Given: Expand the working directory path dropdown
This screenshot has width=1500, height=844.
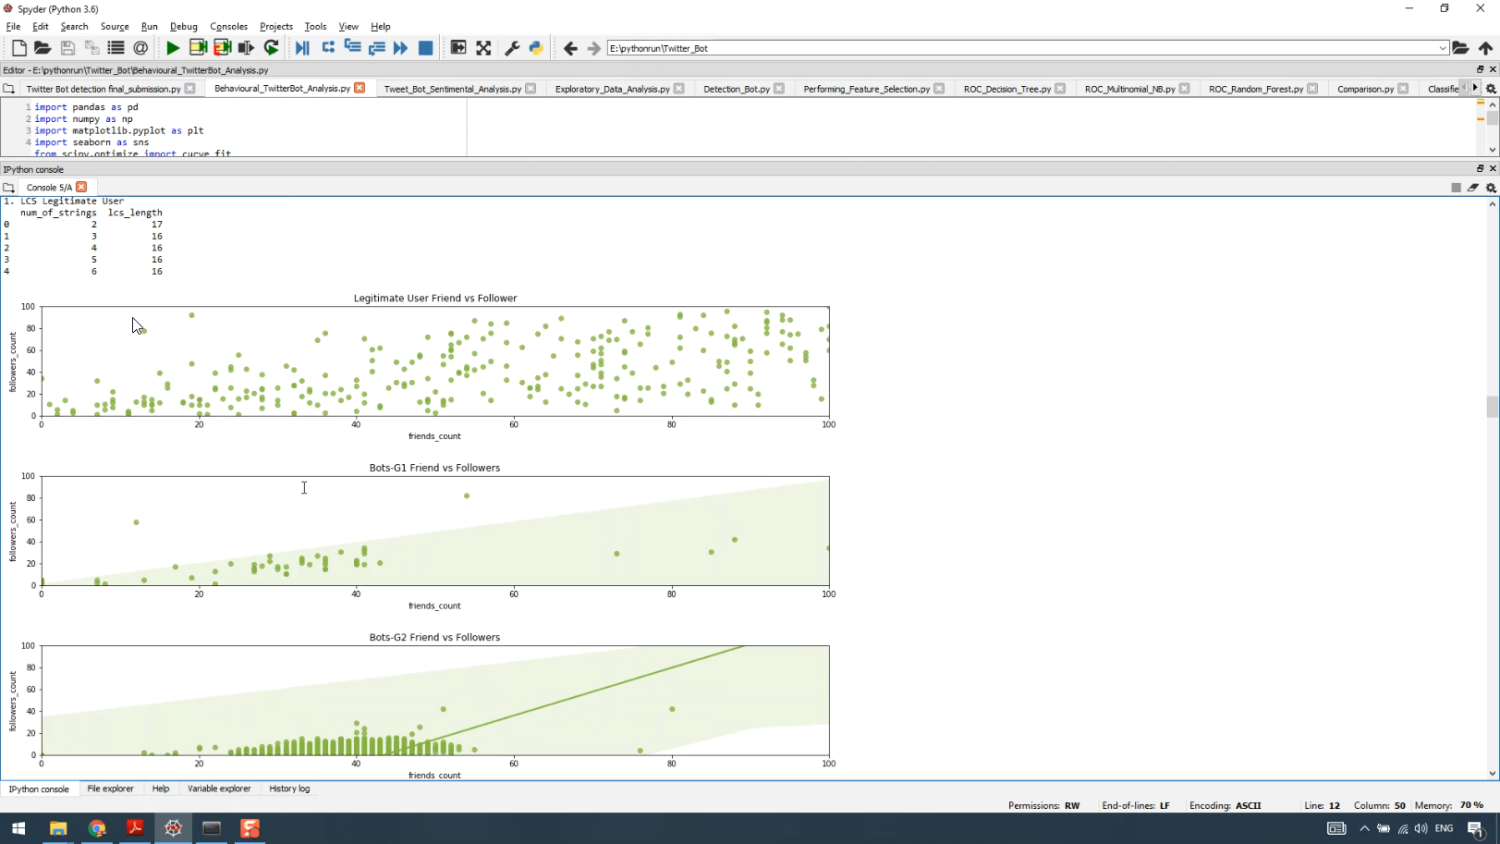Looking at the screenshot, I should click(x=1442, y=48).
